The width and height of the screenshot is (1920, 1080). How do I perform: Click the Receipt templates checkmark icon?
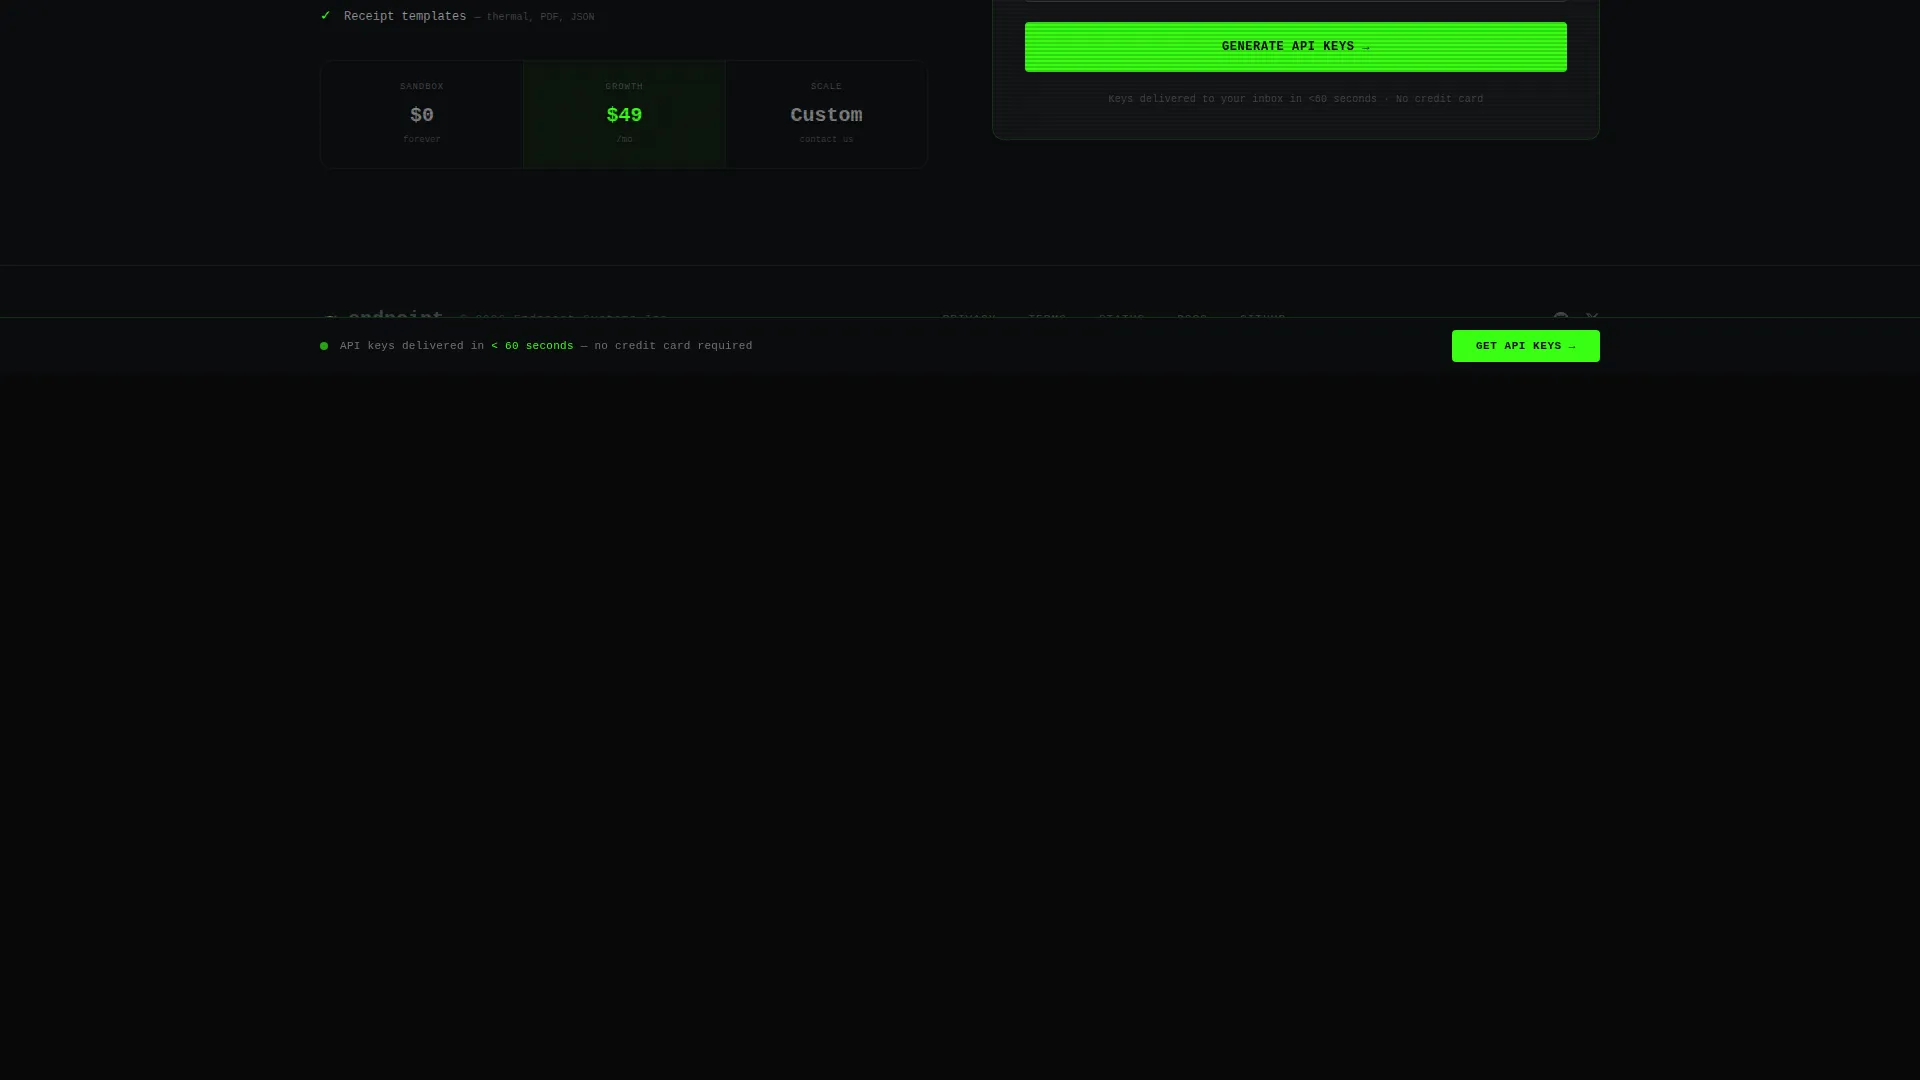[325, 16]
